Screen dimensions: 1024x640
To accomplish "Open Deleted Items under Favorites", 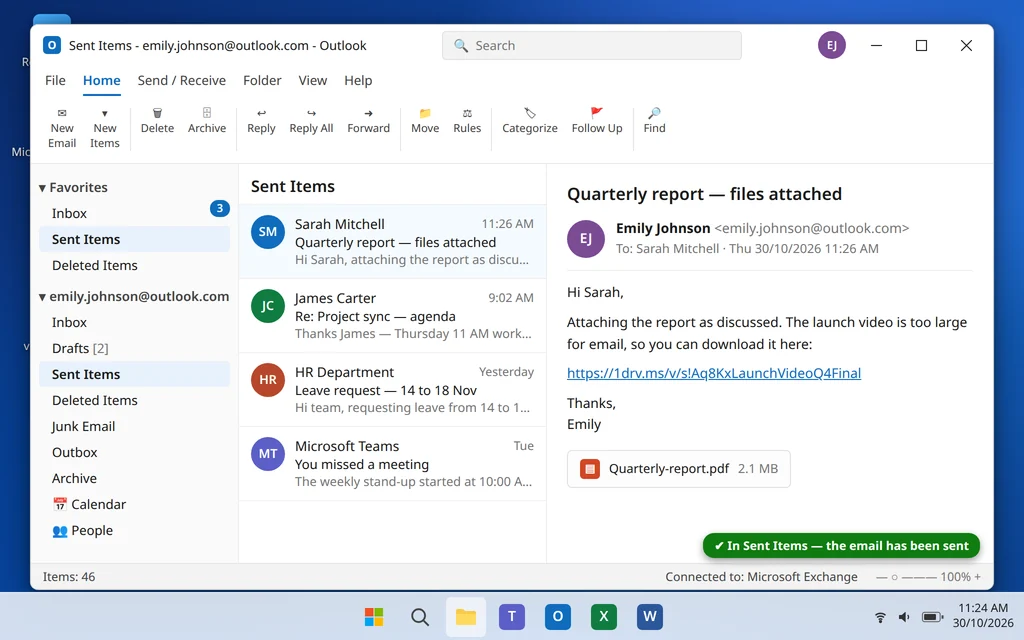I will coord(135,265).
